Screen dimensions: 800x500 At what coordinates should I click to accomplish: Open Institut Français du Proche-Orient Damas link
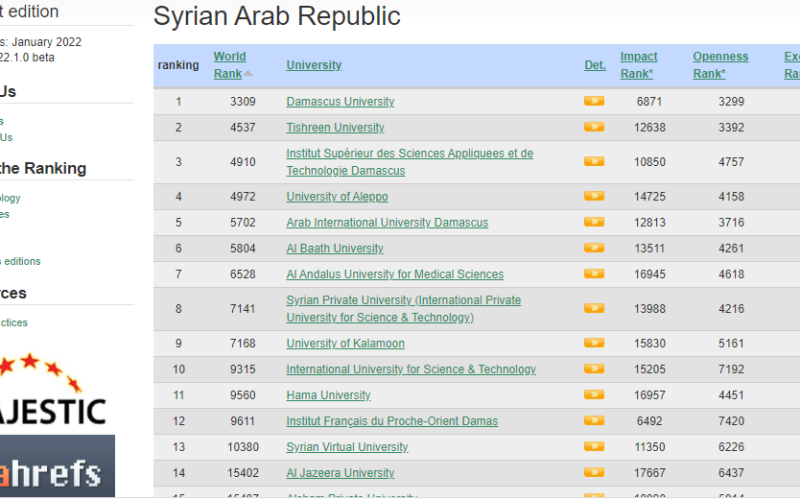point(391,421)
